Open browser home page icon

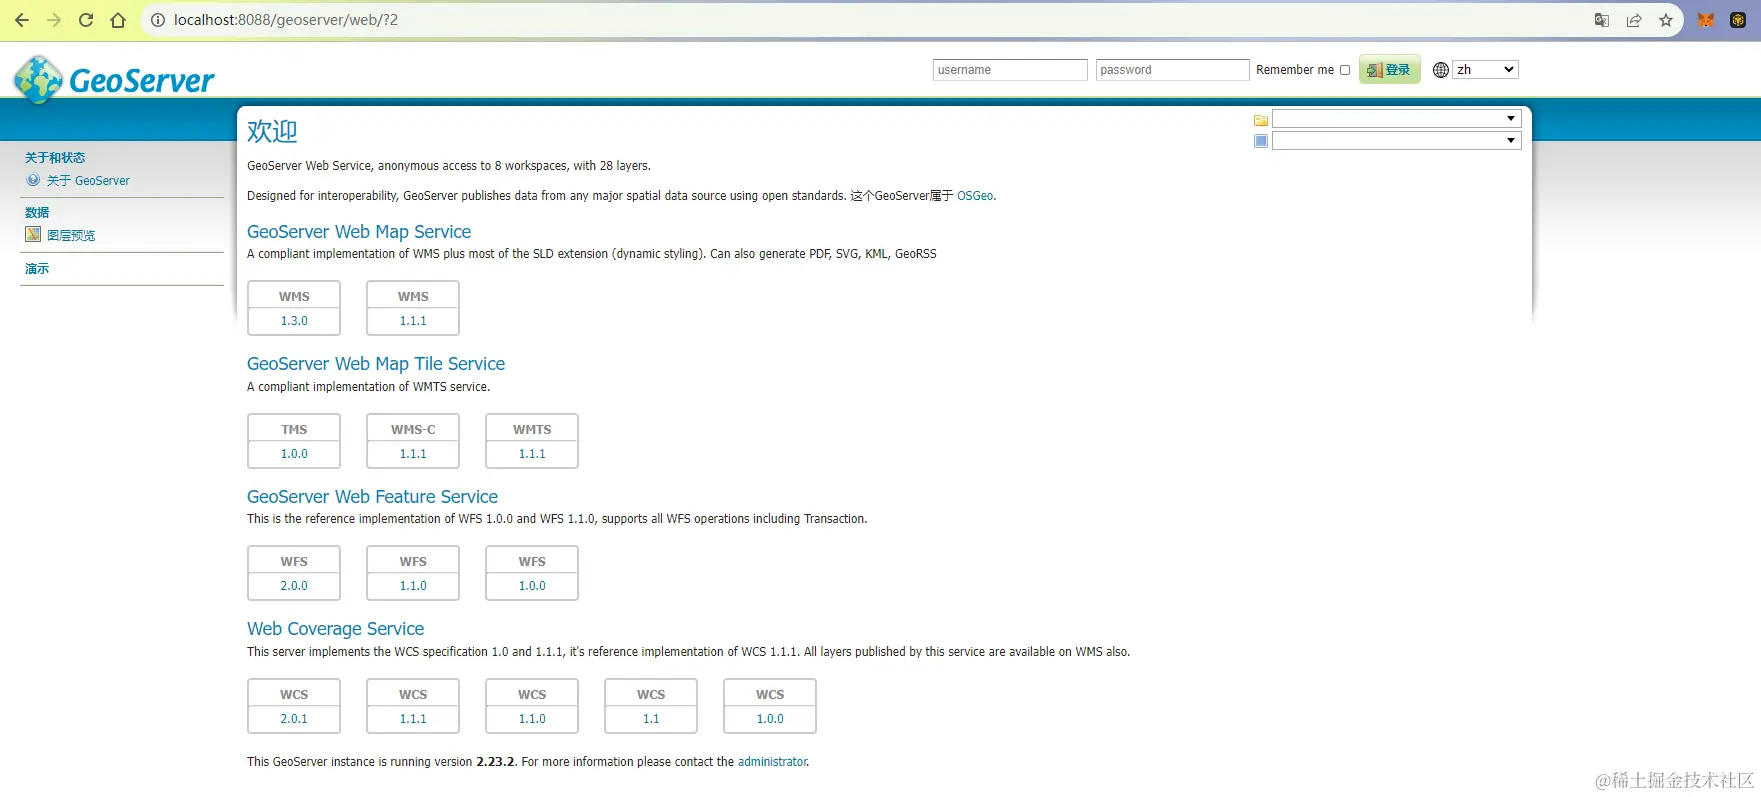118,20
